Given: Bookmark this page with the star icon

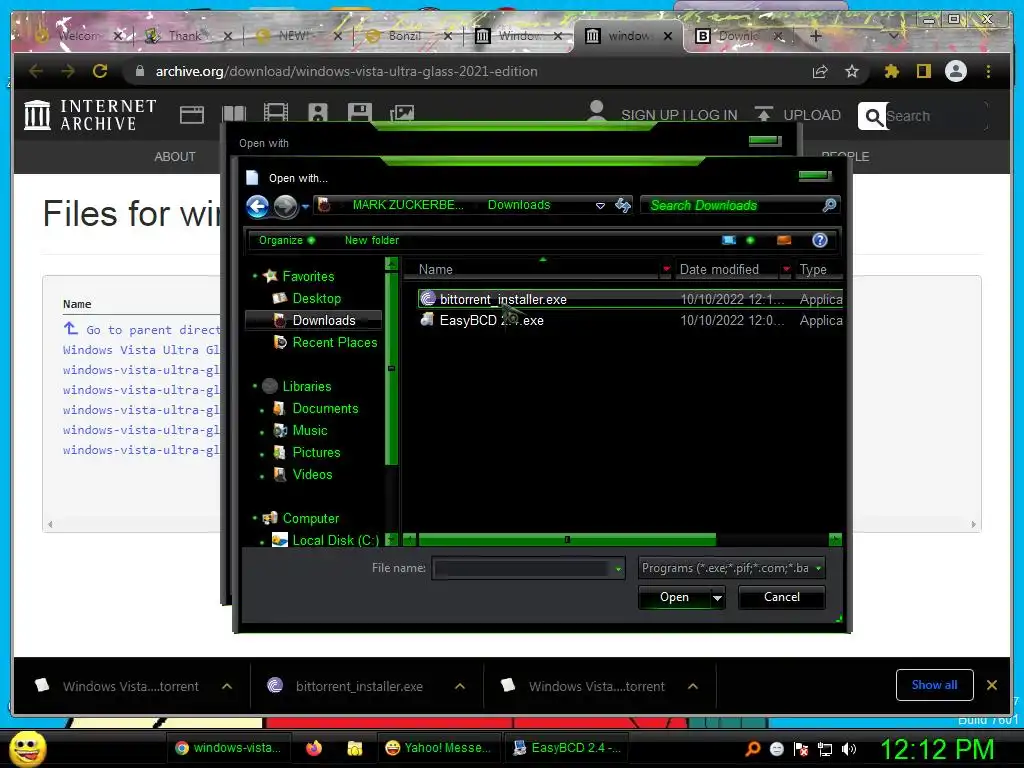Looking at the screenshot, I should (852, 71).
